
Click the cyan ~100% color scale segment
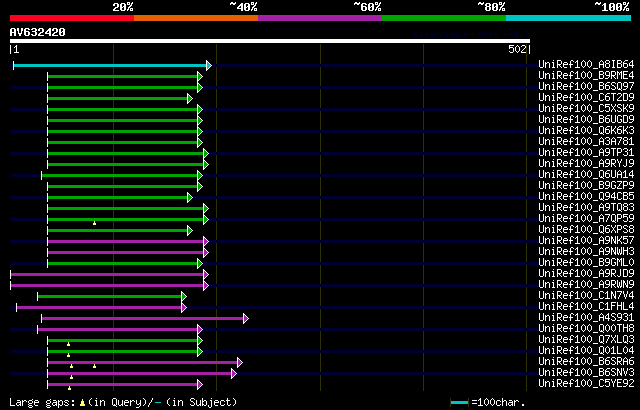point(569,18)
